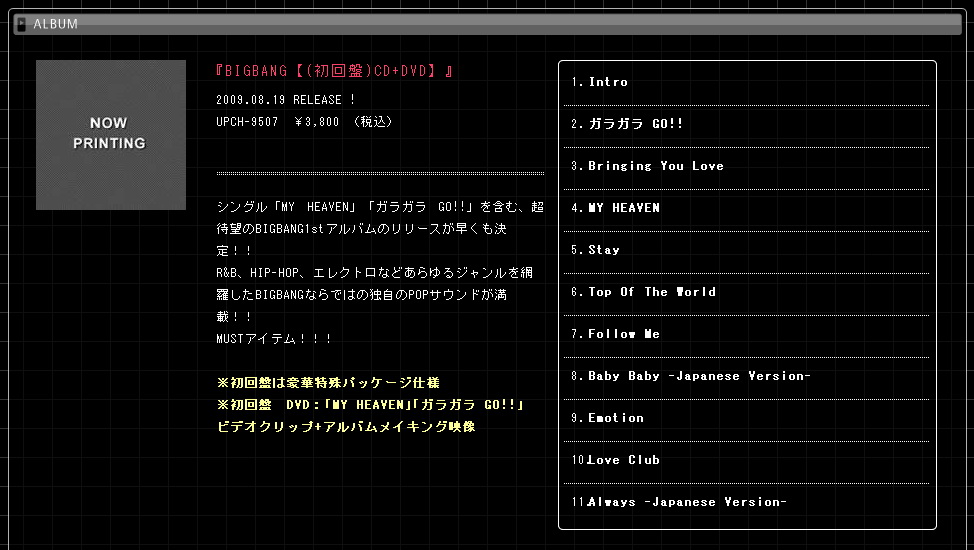Select track 1 Intro
The height and width of the screenshot is (550, 974).
tap(599, 82)
